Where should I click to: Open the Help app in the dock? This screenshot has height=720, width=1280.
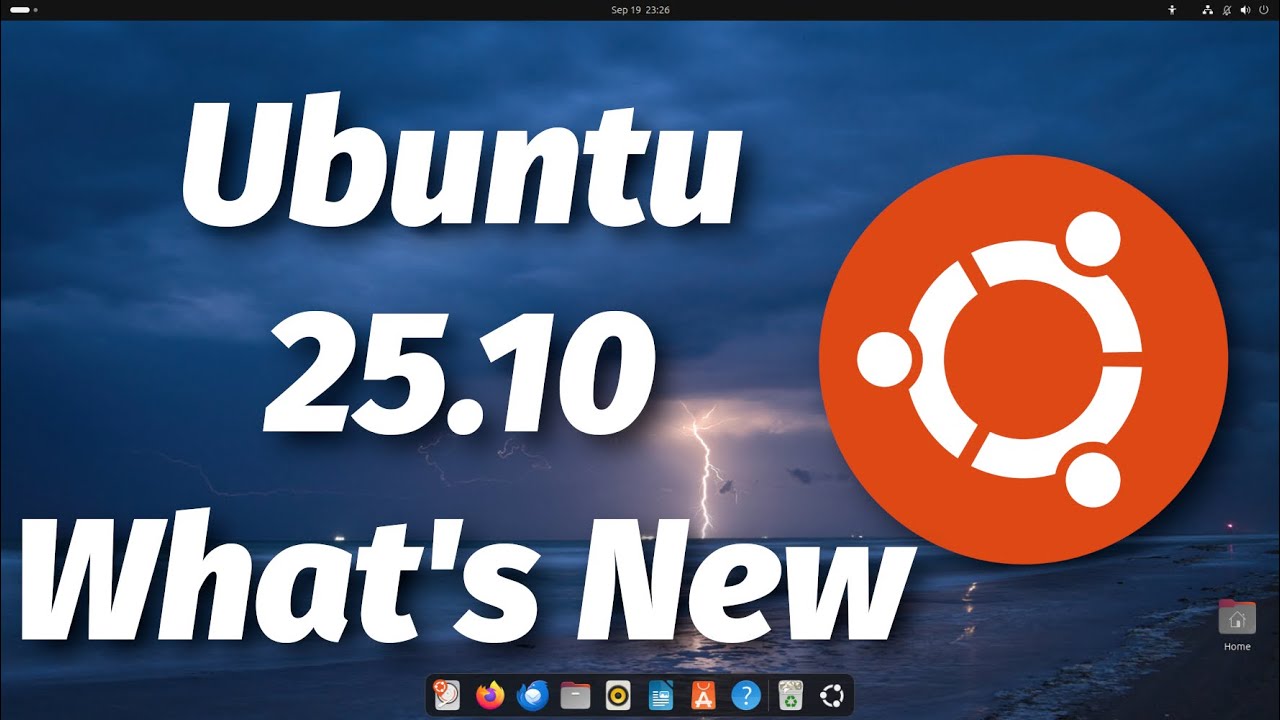(746, 695)
